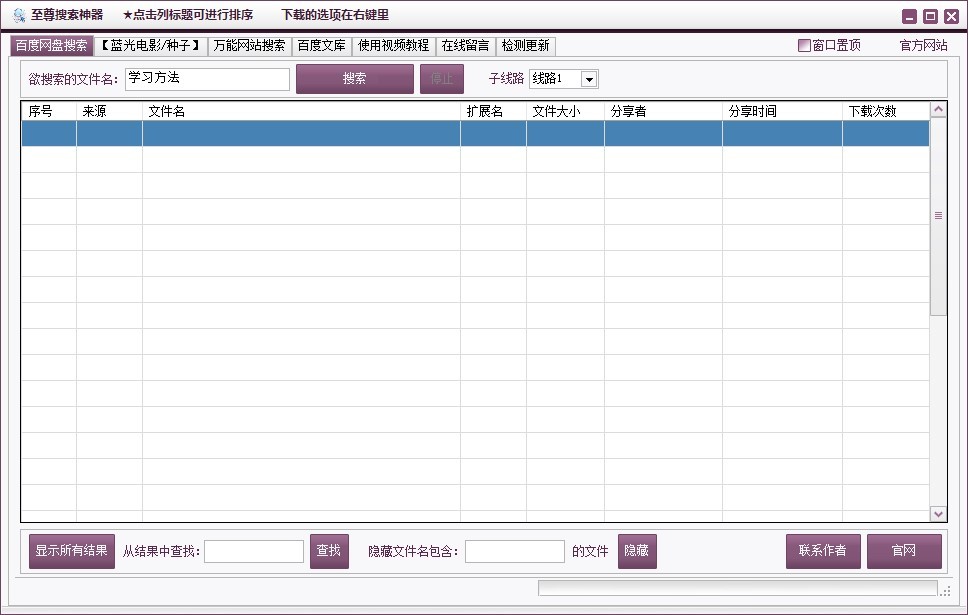Open the 官方网站 link
Screen dimensions: 968x615
tap(923, 46)
